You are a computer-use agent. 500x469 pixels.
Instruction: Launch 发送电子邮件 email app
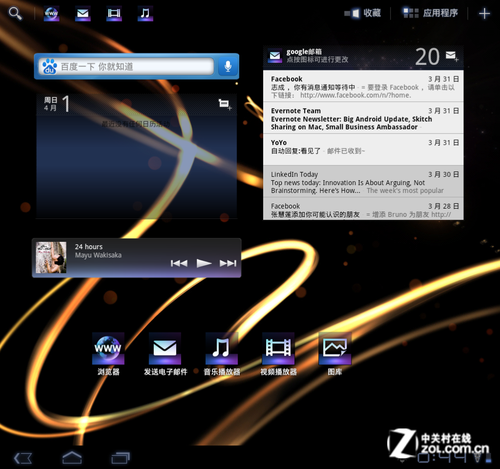[165, 354]
